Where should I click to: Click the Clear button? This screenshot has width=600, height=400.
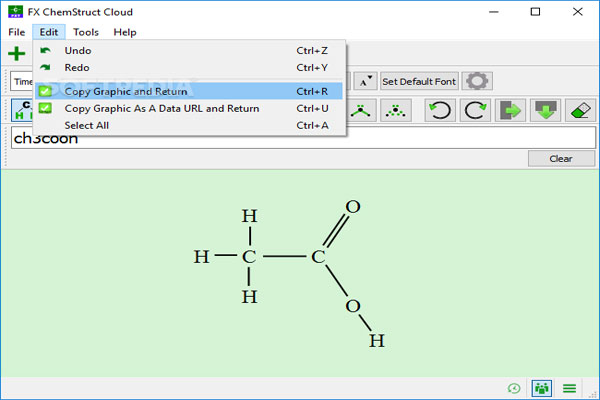click(560, 158)
